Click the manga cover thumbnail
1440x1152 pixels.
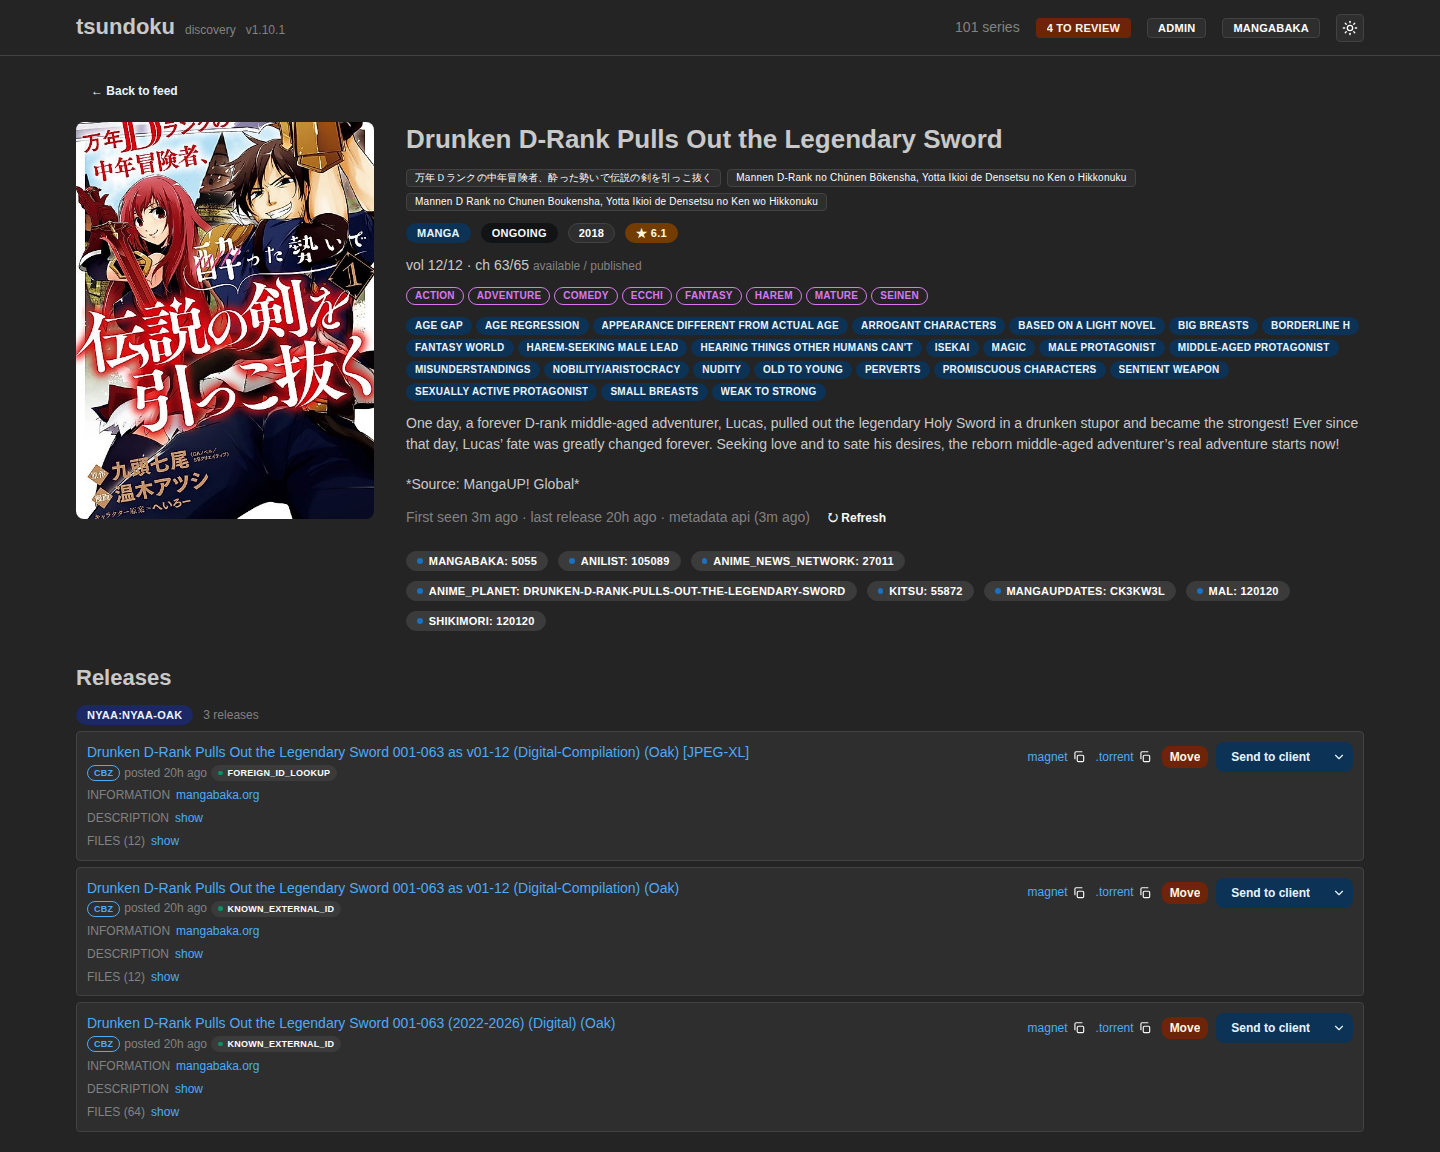click(225, 320)
